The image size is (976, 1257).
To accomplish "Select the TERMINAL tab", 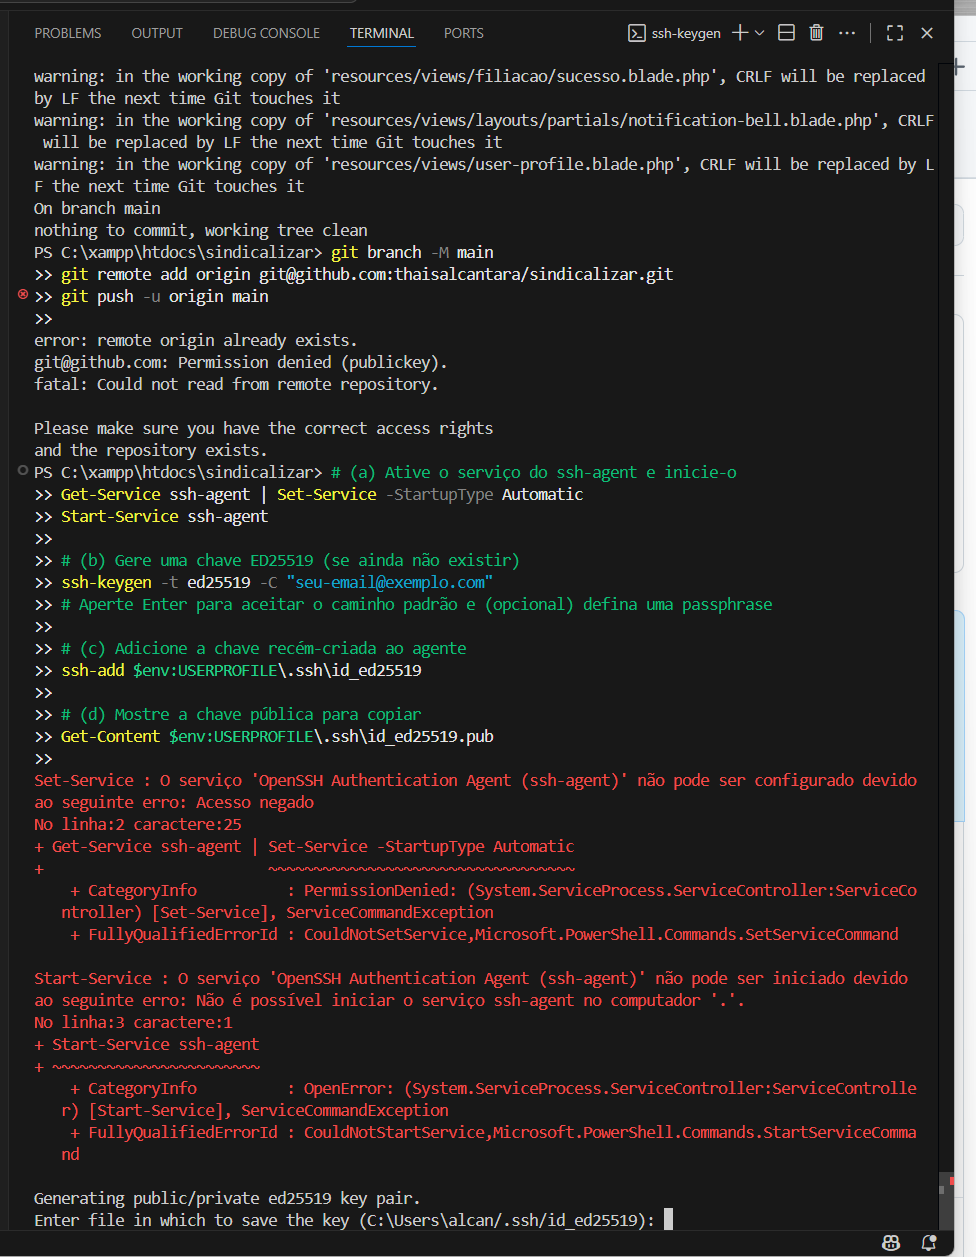I will (x=382, y=33).
